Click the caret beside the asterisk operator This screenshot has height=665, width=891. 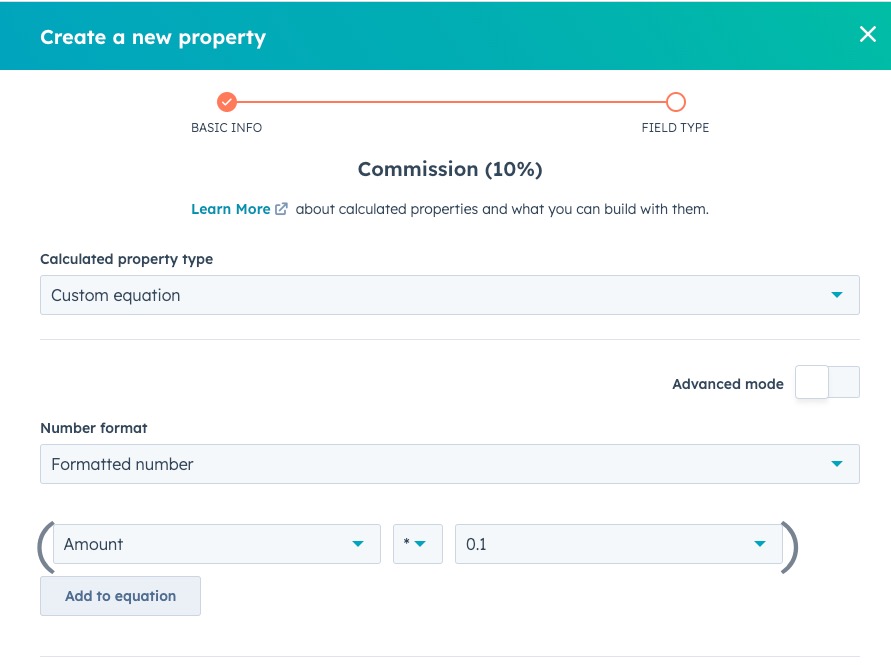421,544
